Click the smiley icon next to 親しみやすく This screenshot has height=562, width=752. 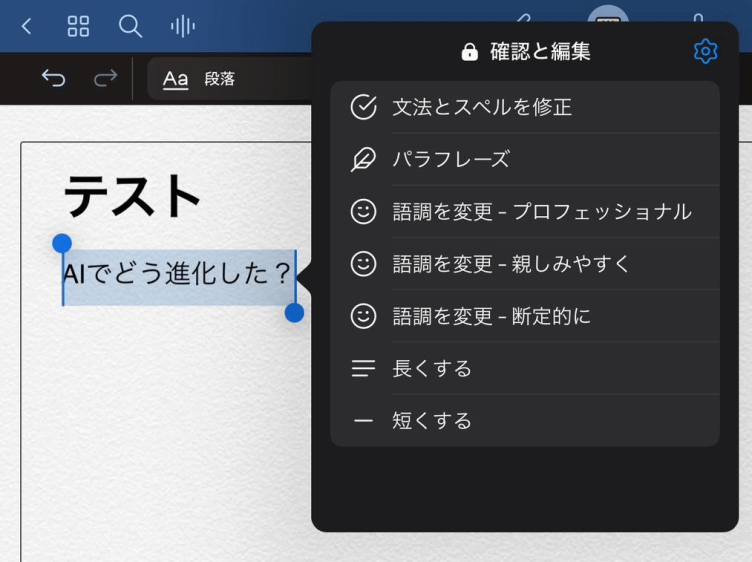[x=364, y=264]
